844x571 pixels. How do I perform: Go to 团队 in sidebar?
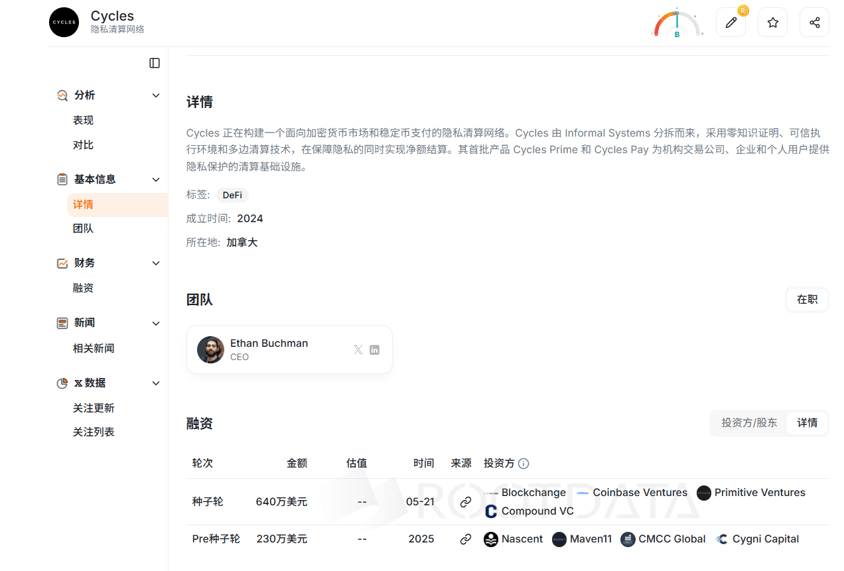83,228
